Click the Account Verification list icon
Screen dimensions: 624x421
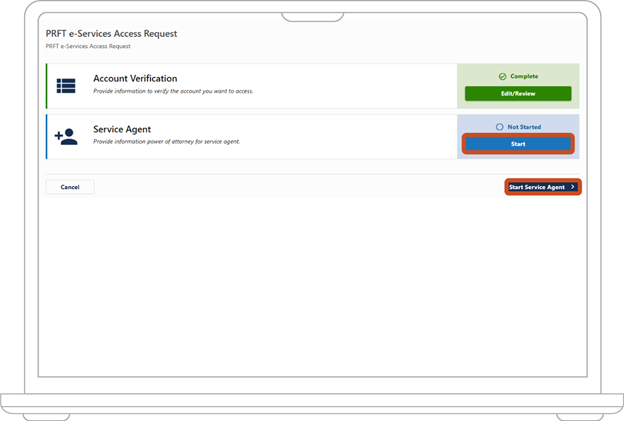66,86
